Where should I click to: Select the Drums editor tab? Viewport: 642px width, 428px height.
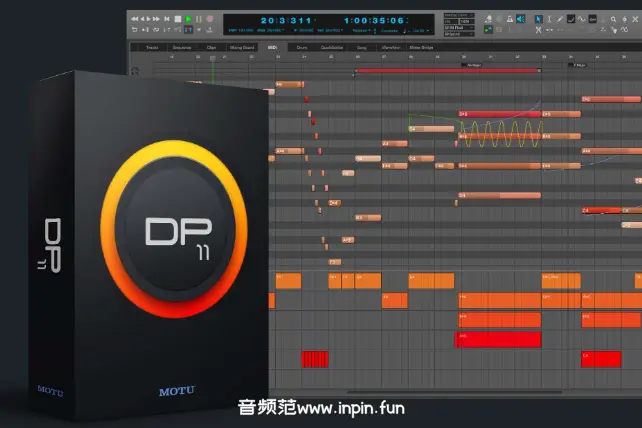[x=302, y=47]
